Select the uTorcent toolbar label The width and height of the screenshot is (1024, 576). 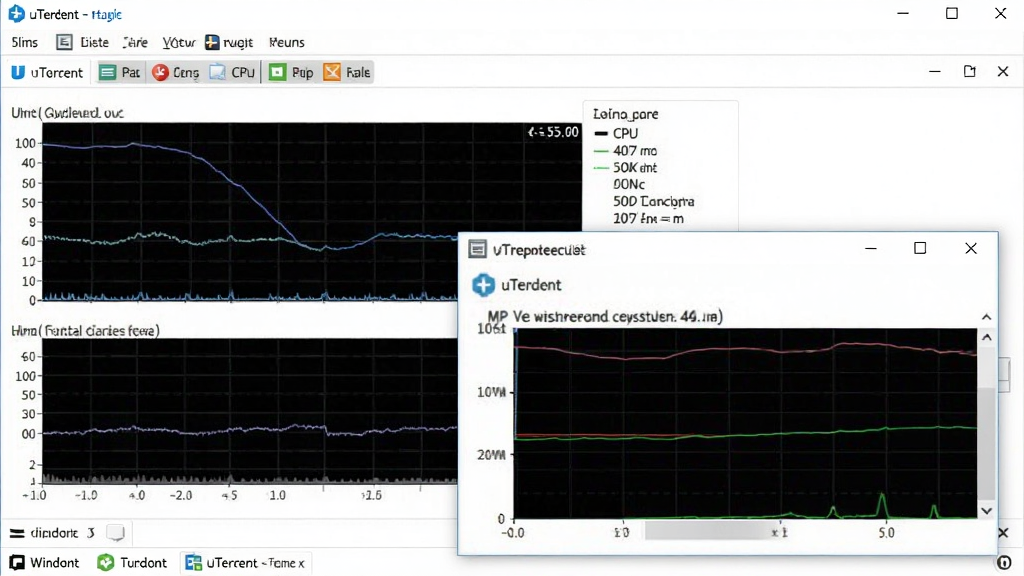(57, 72)
